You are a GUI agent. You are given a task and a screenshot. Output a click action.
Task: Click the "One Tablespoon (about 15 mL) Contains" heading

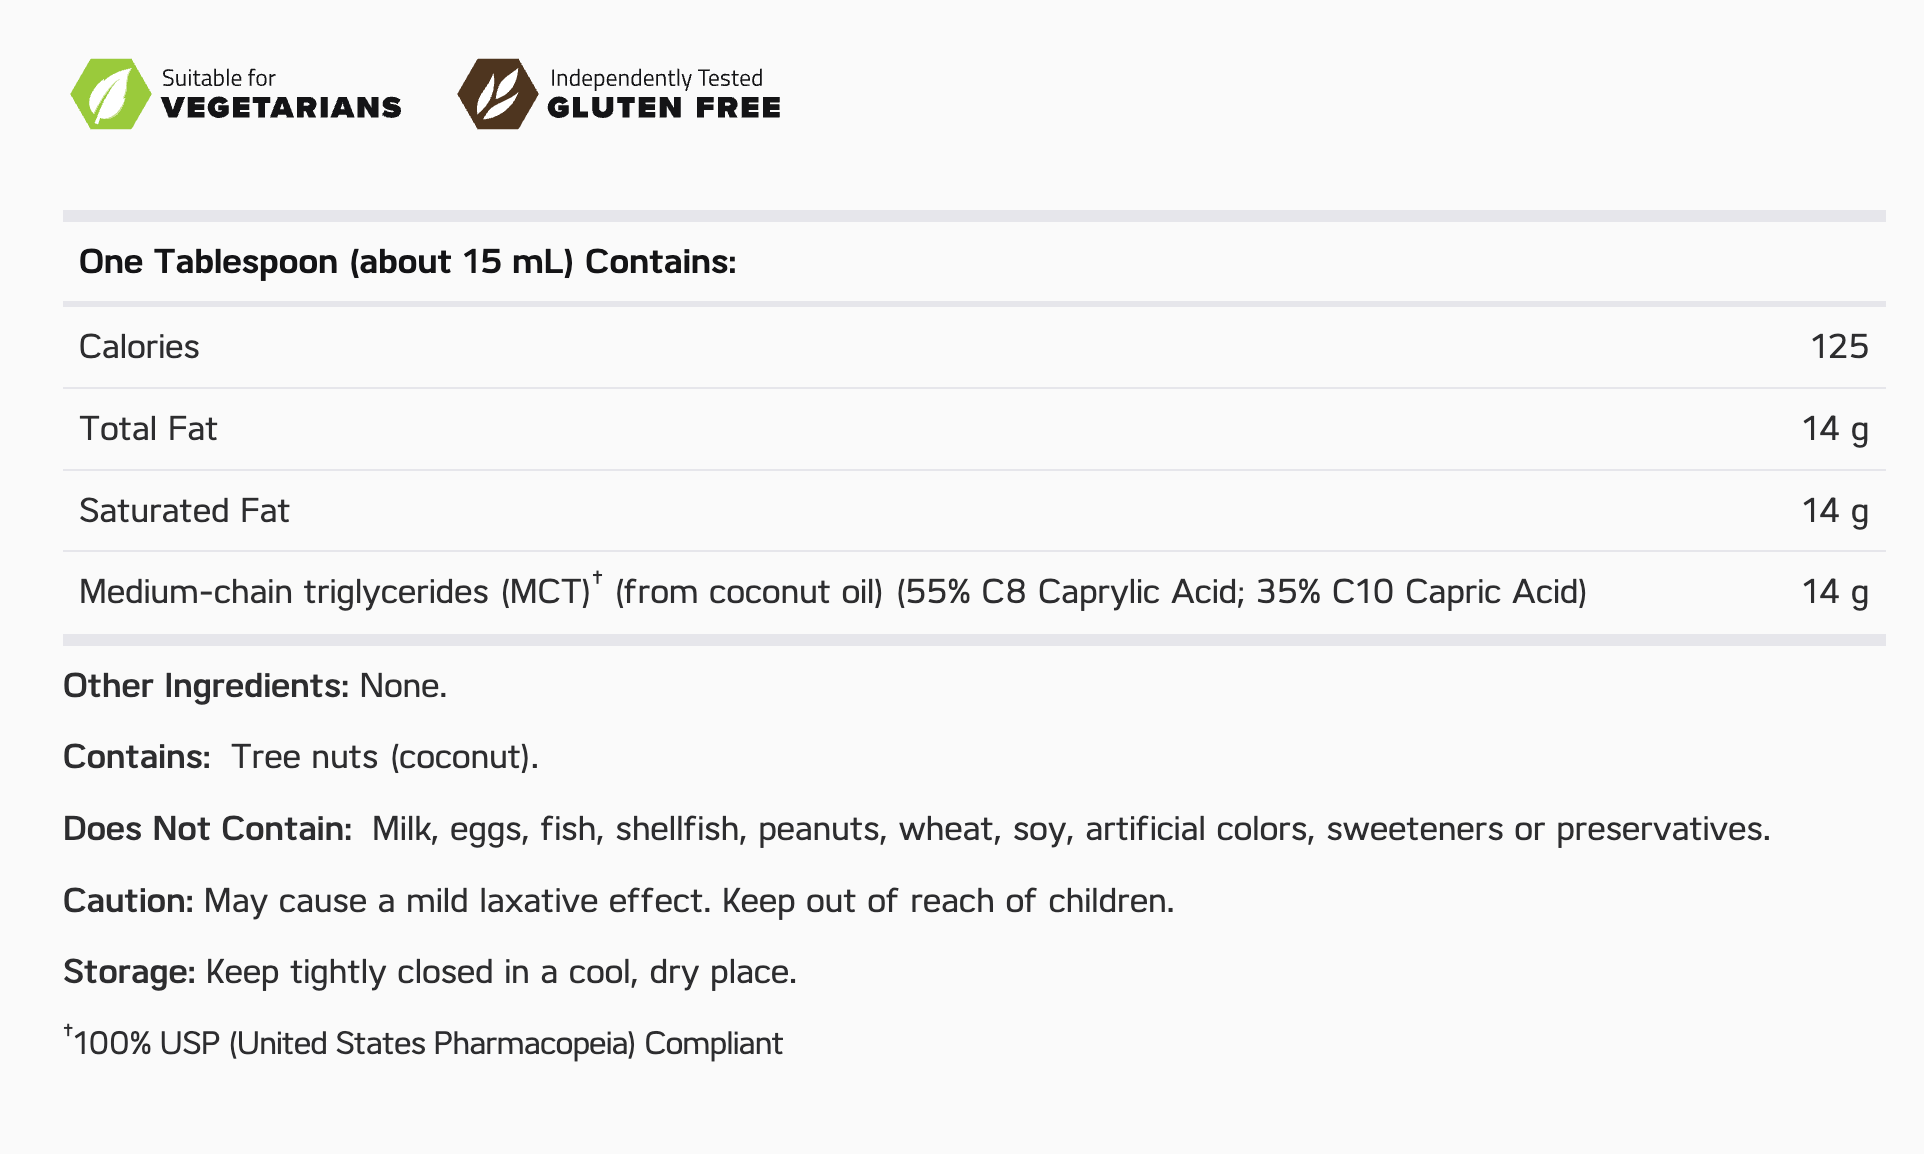[x=407, y=262]
